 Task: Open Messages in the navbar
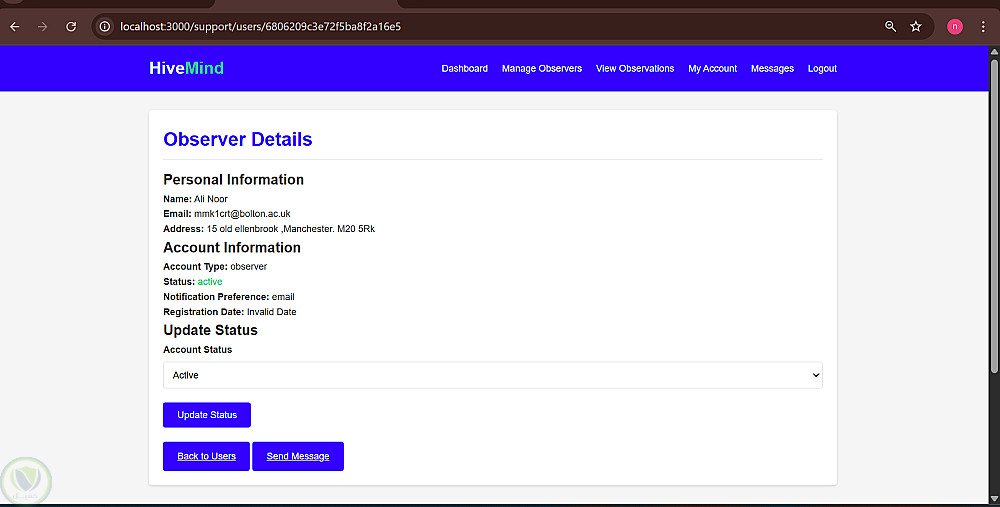pyautogui.click(x=772, y=68)
